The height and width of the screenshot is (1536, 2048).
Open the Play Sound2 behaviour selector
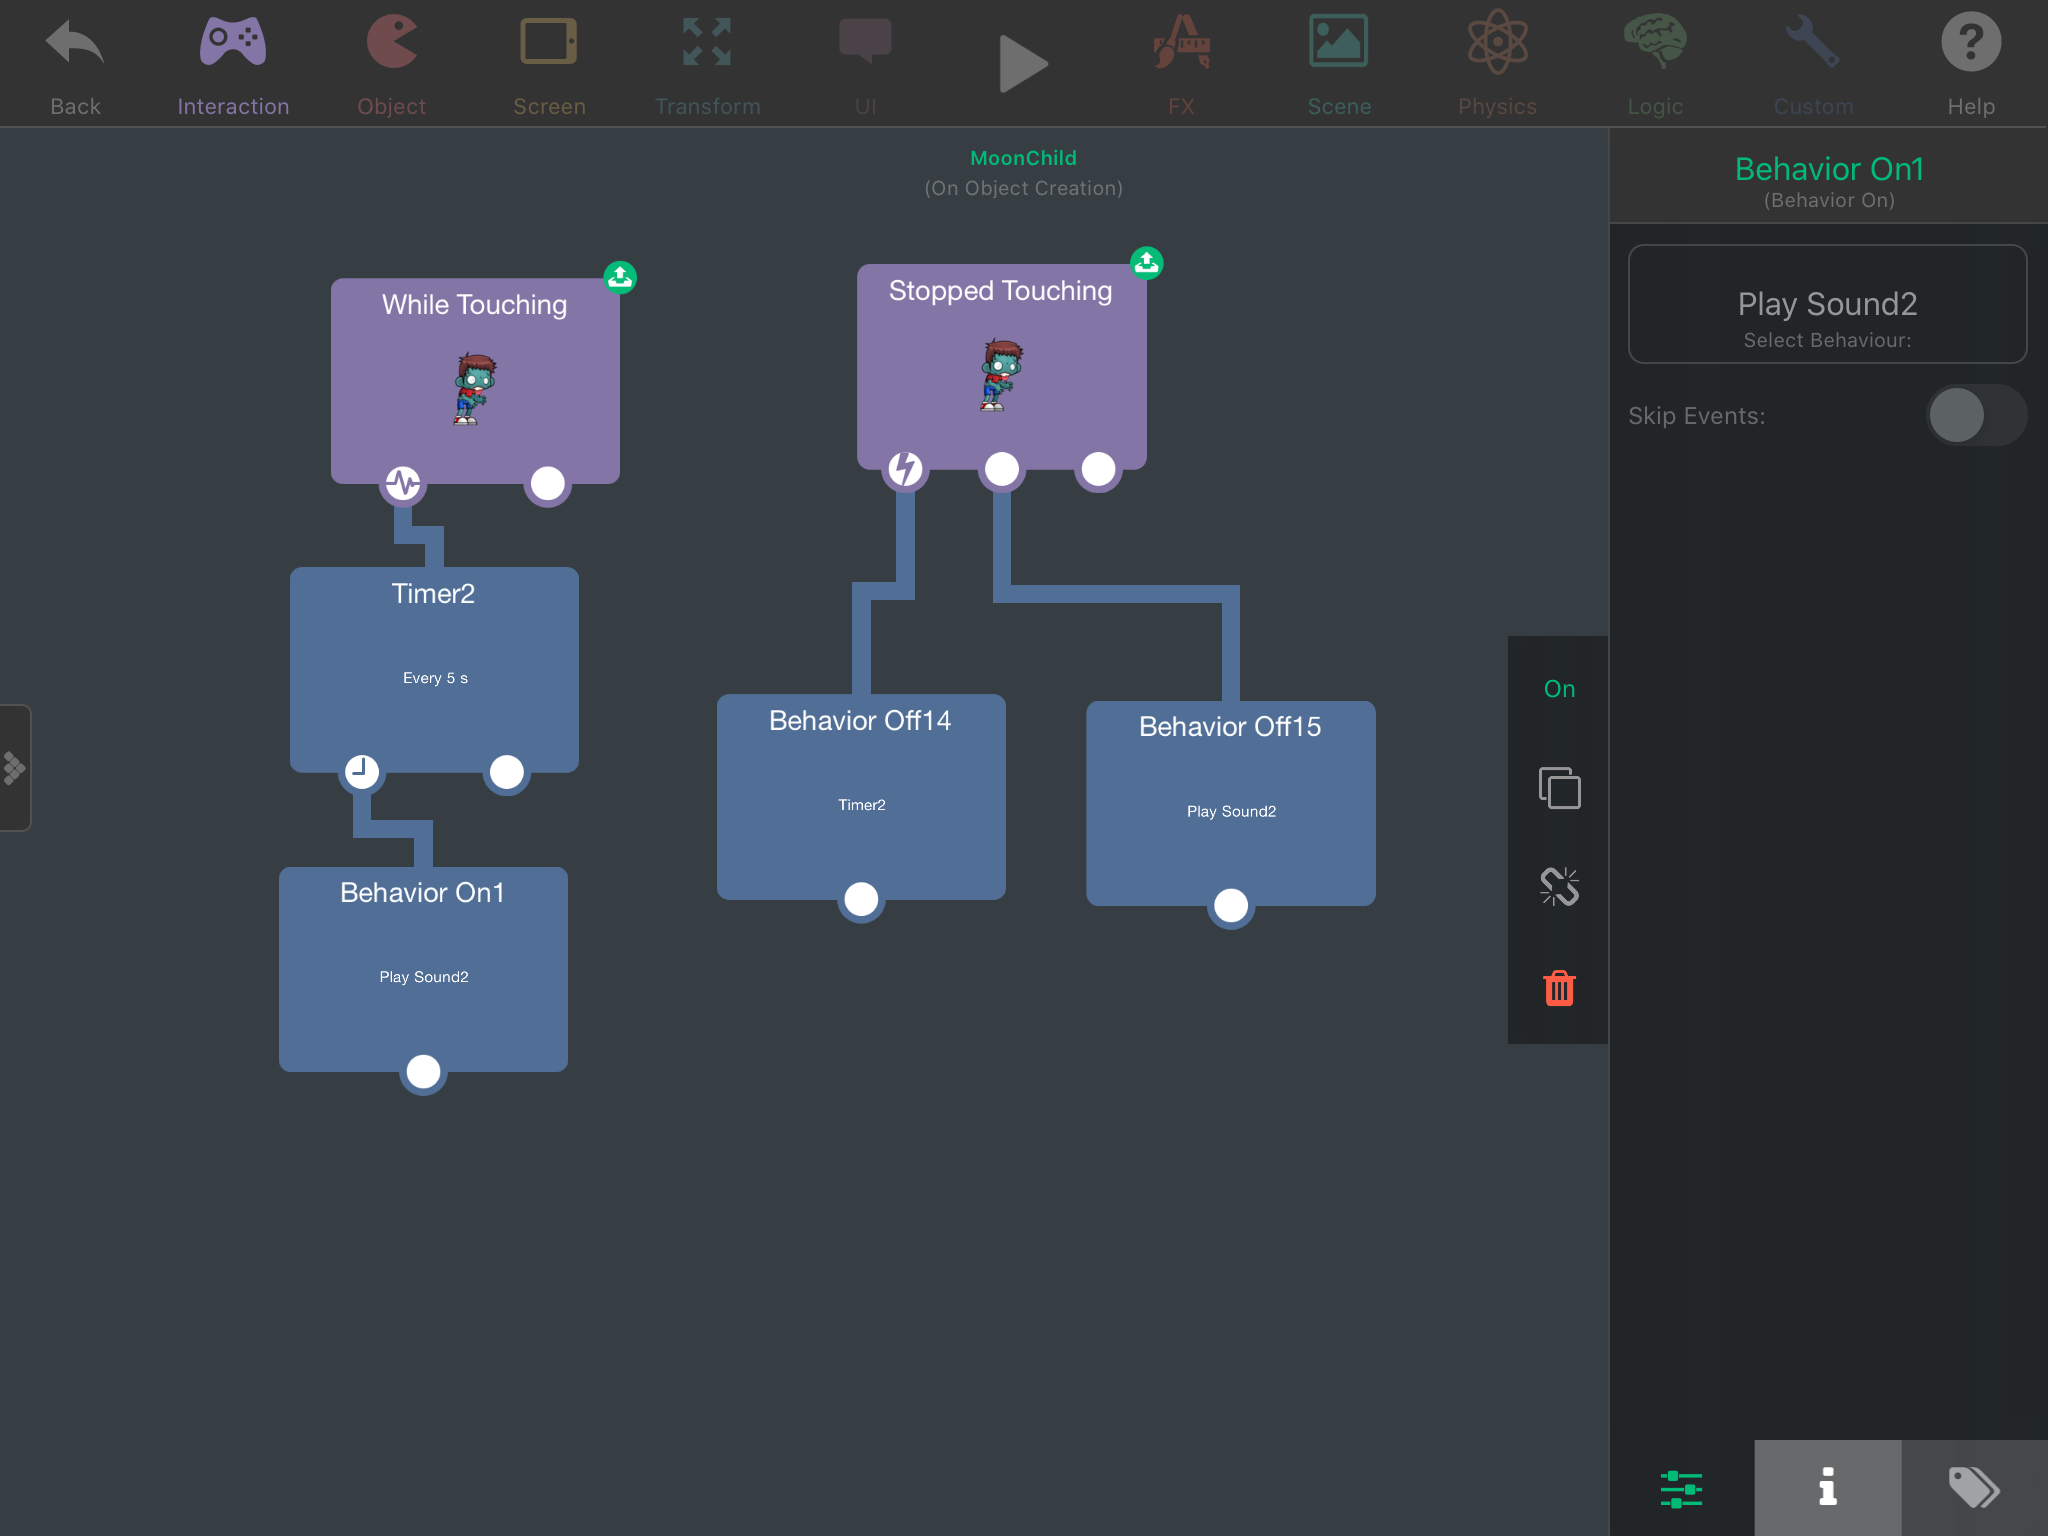pyautogui.click(x=1827, y=304)
